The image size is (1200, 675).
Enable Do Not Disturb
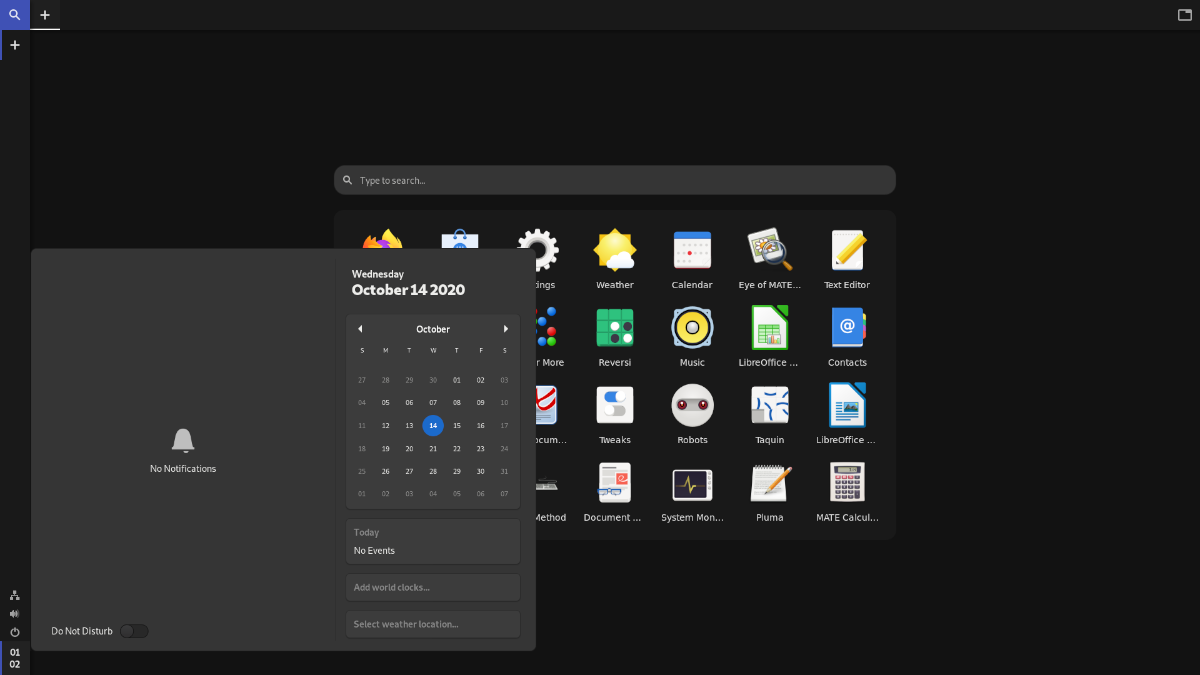(134, 630)
